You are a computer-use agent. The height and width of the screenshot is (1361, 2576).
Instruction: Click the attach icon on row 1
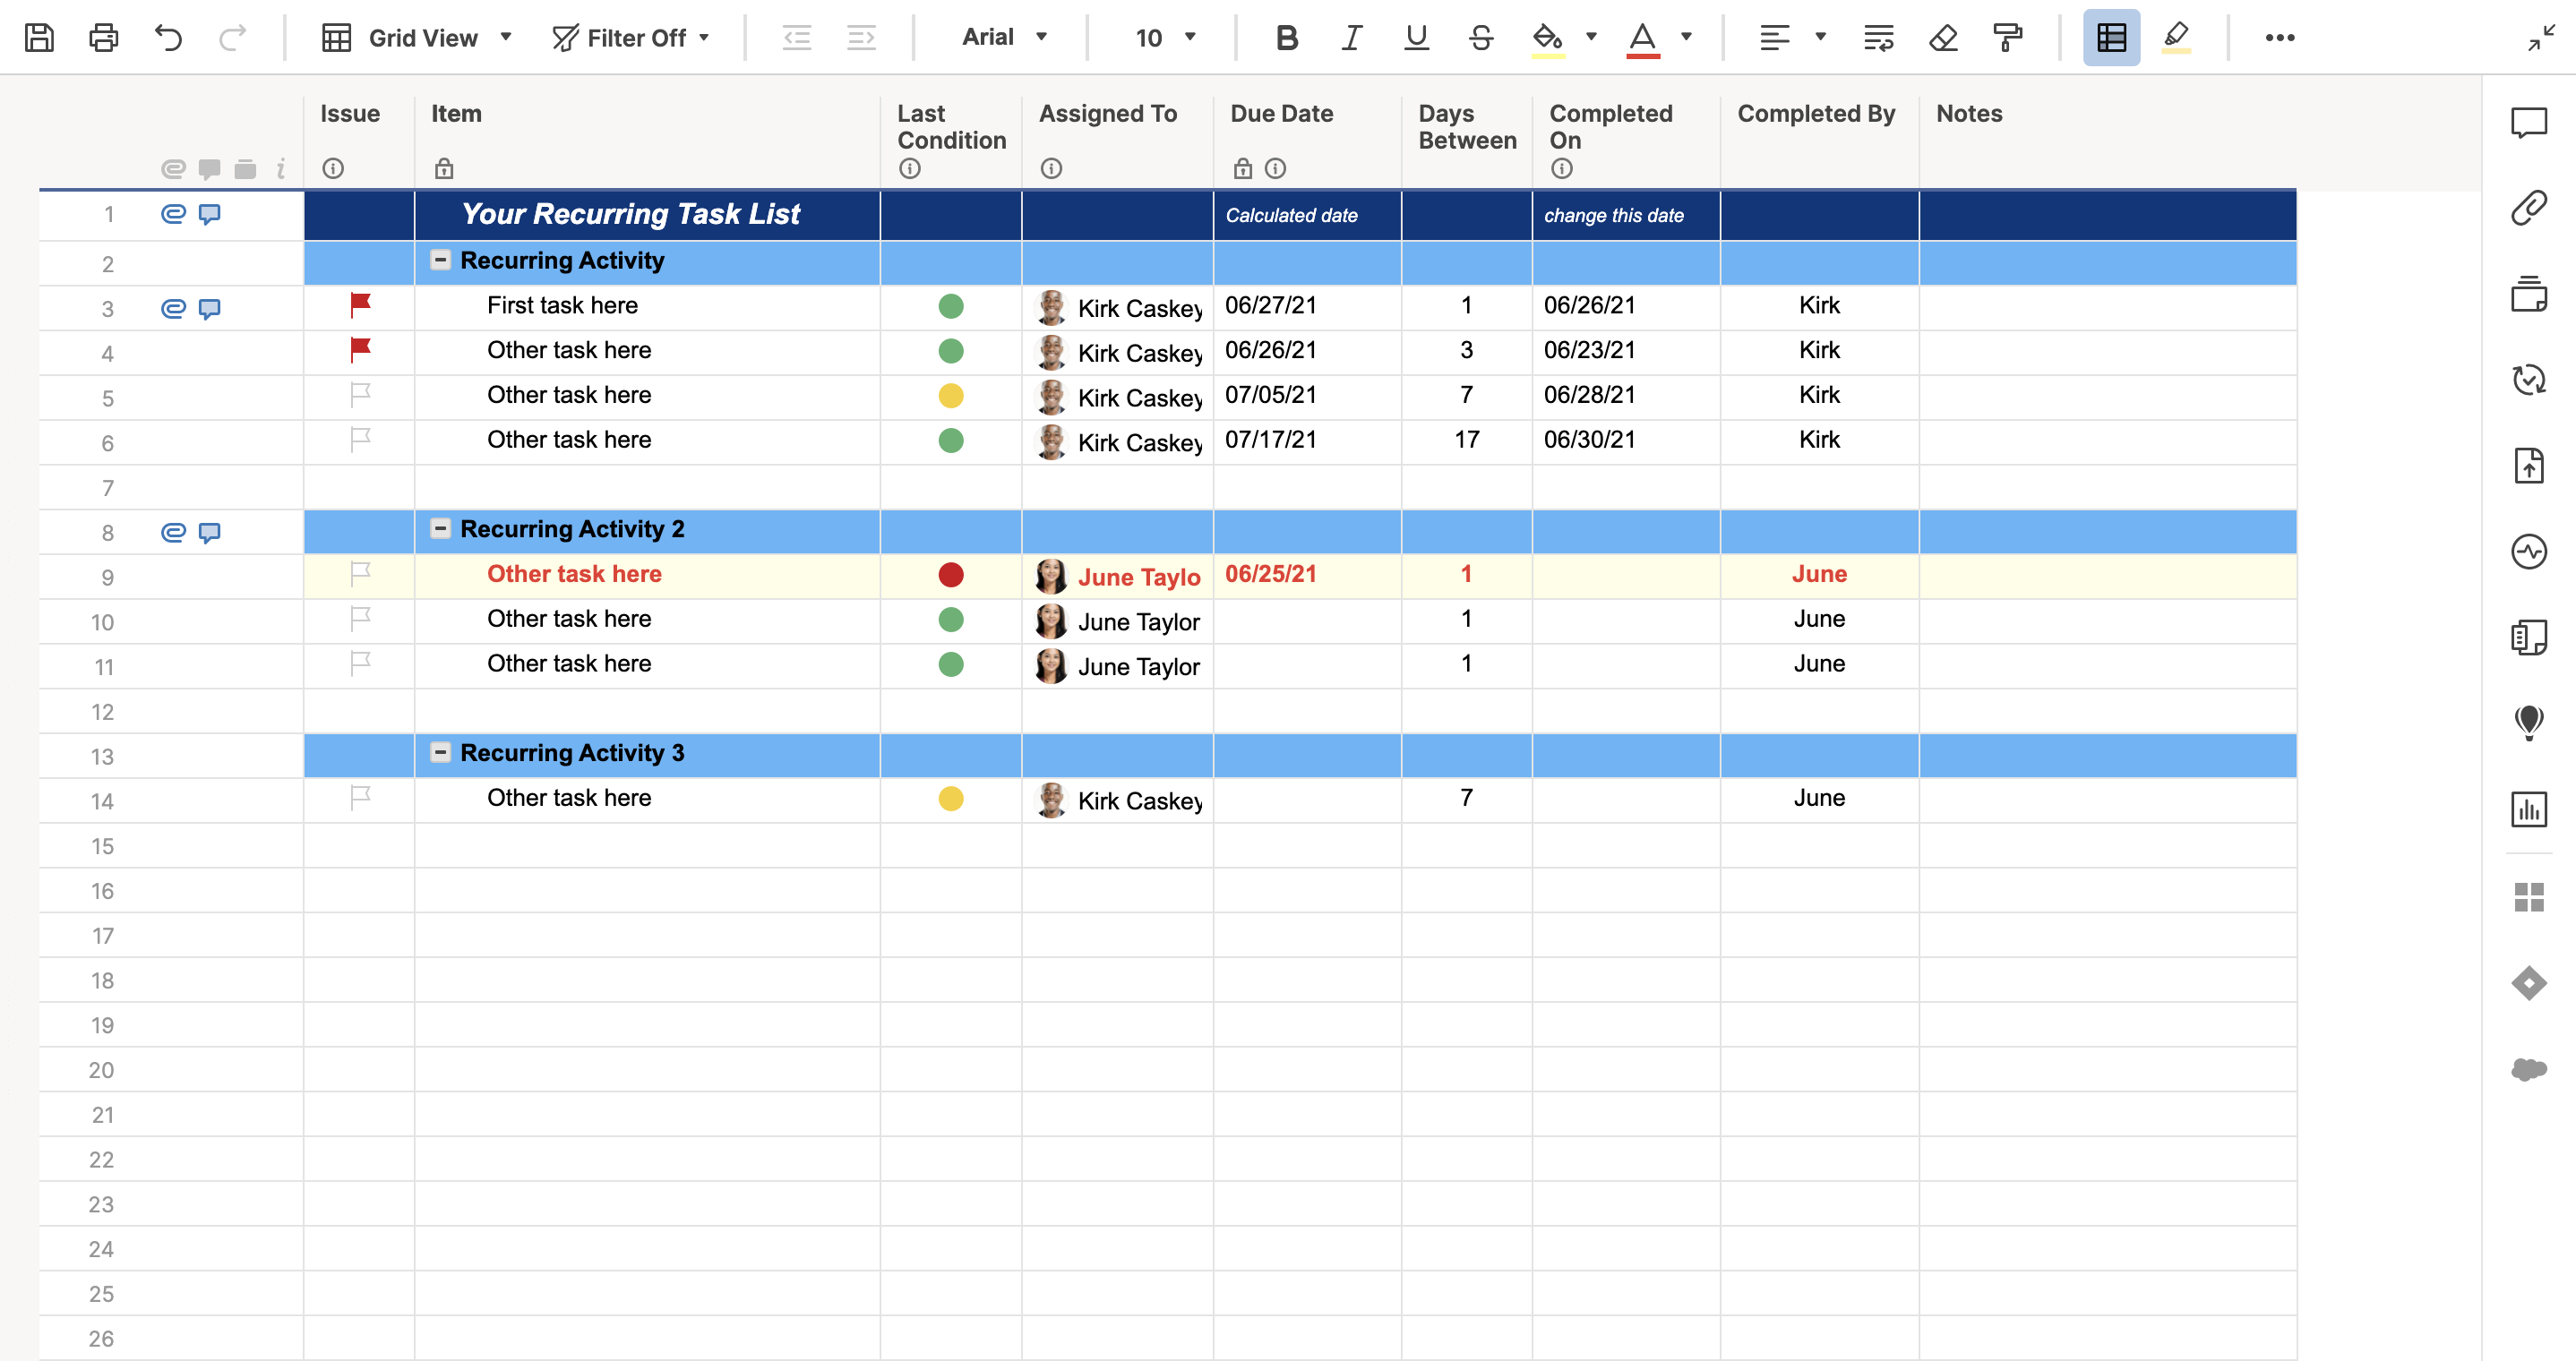(170, 213)
